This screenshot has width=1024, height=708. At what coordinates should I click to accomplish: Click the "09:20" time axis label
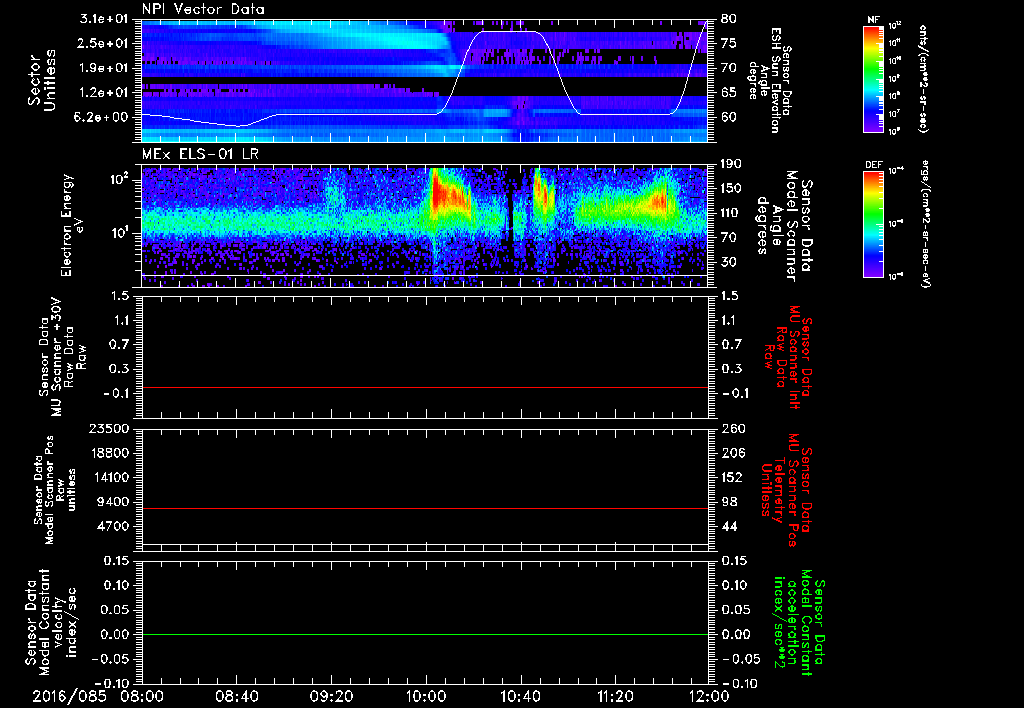[331, 696]
